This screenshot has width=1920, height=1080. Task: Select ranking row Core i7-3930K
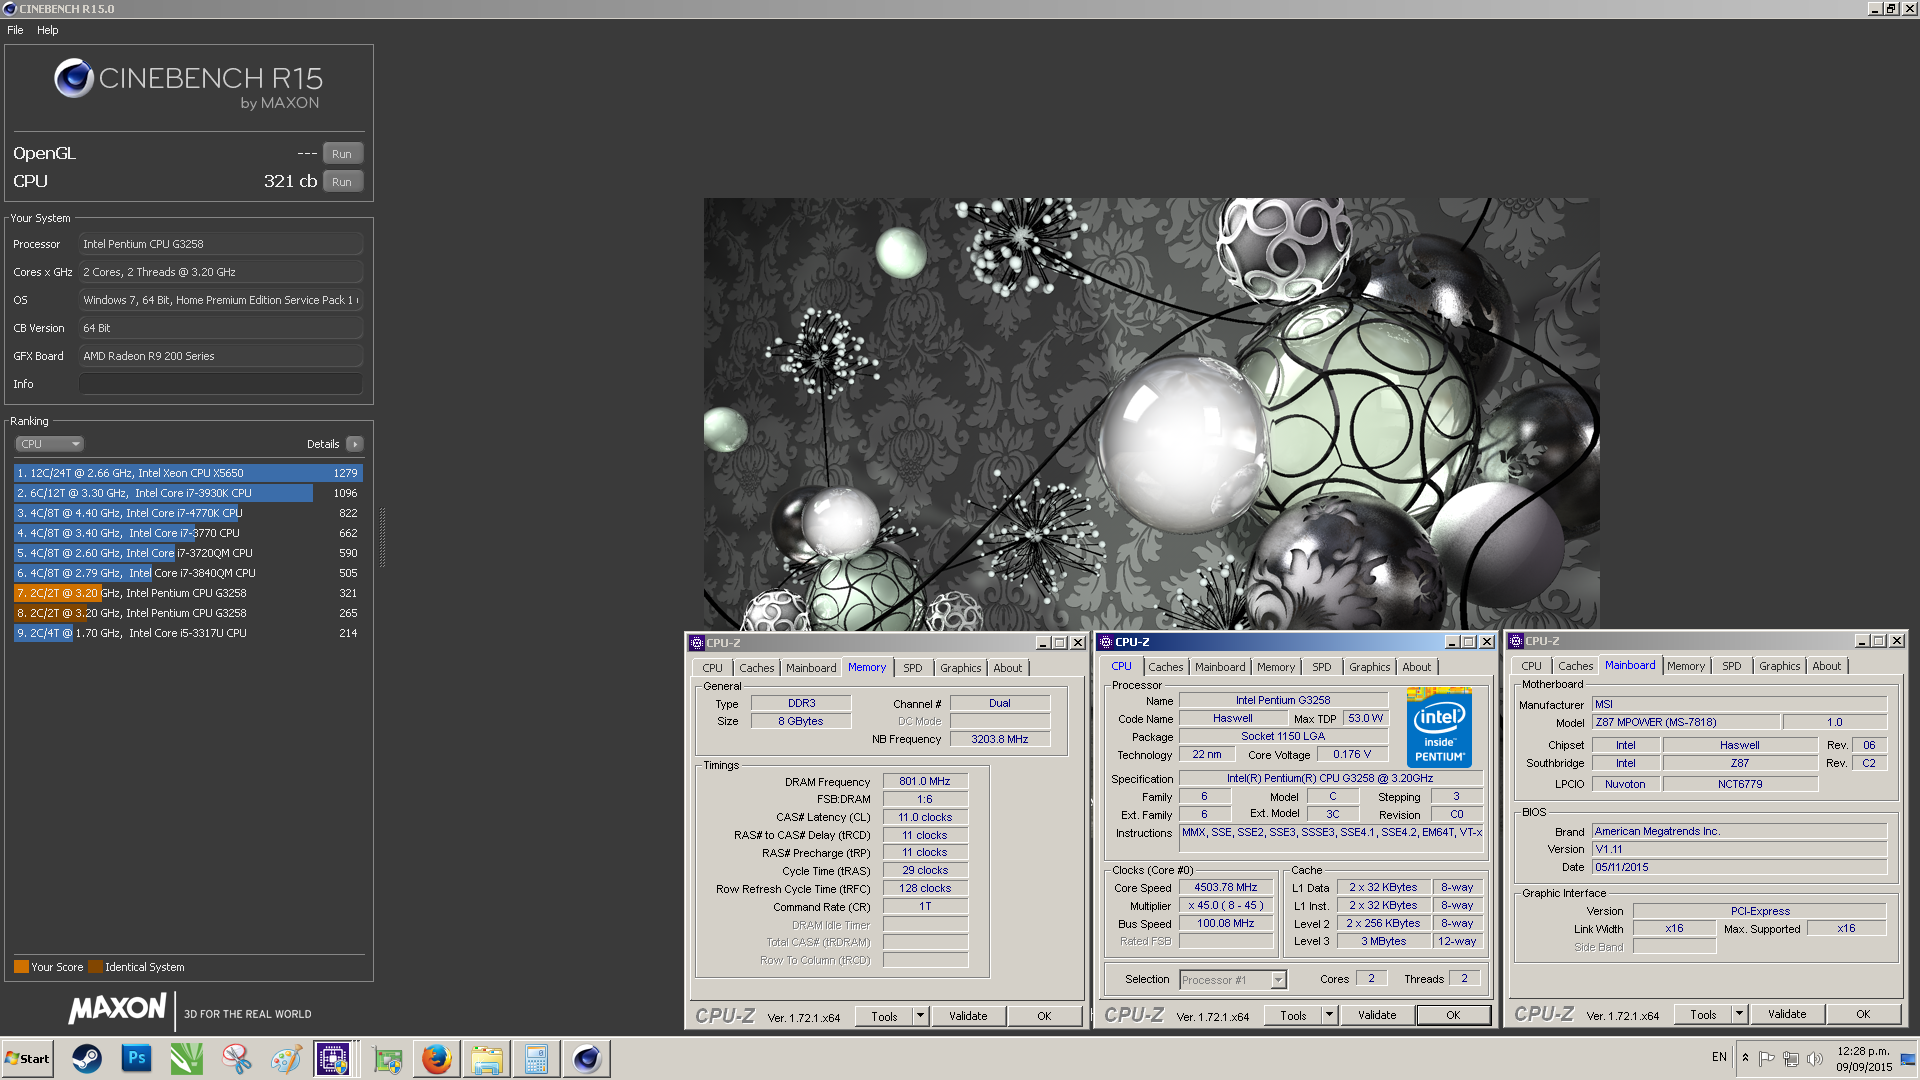point(188,493)
